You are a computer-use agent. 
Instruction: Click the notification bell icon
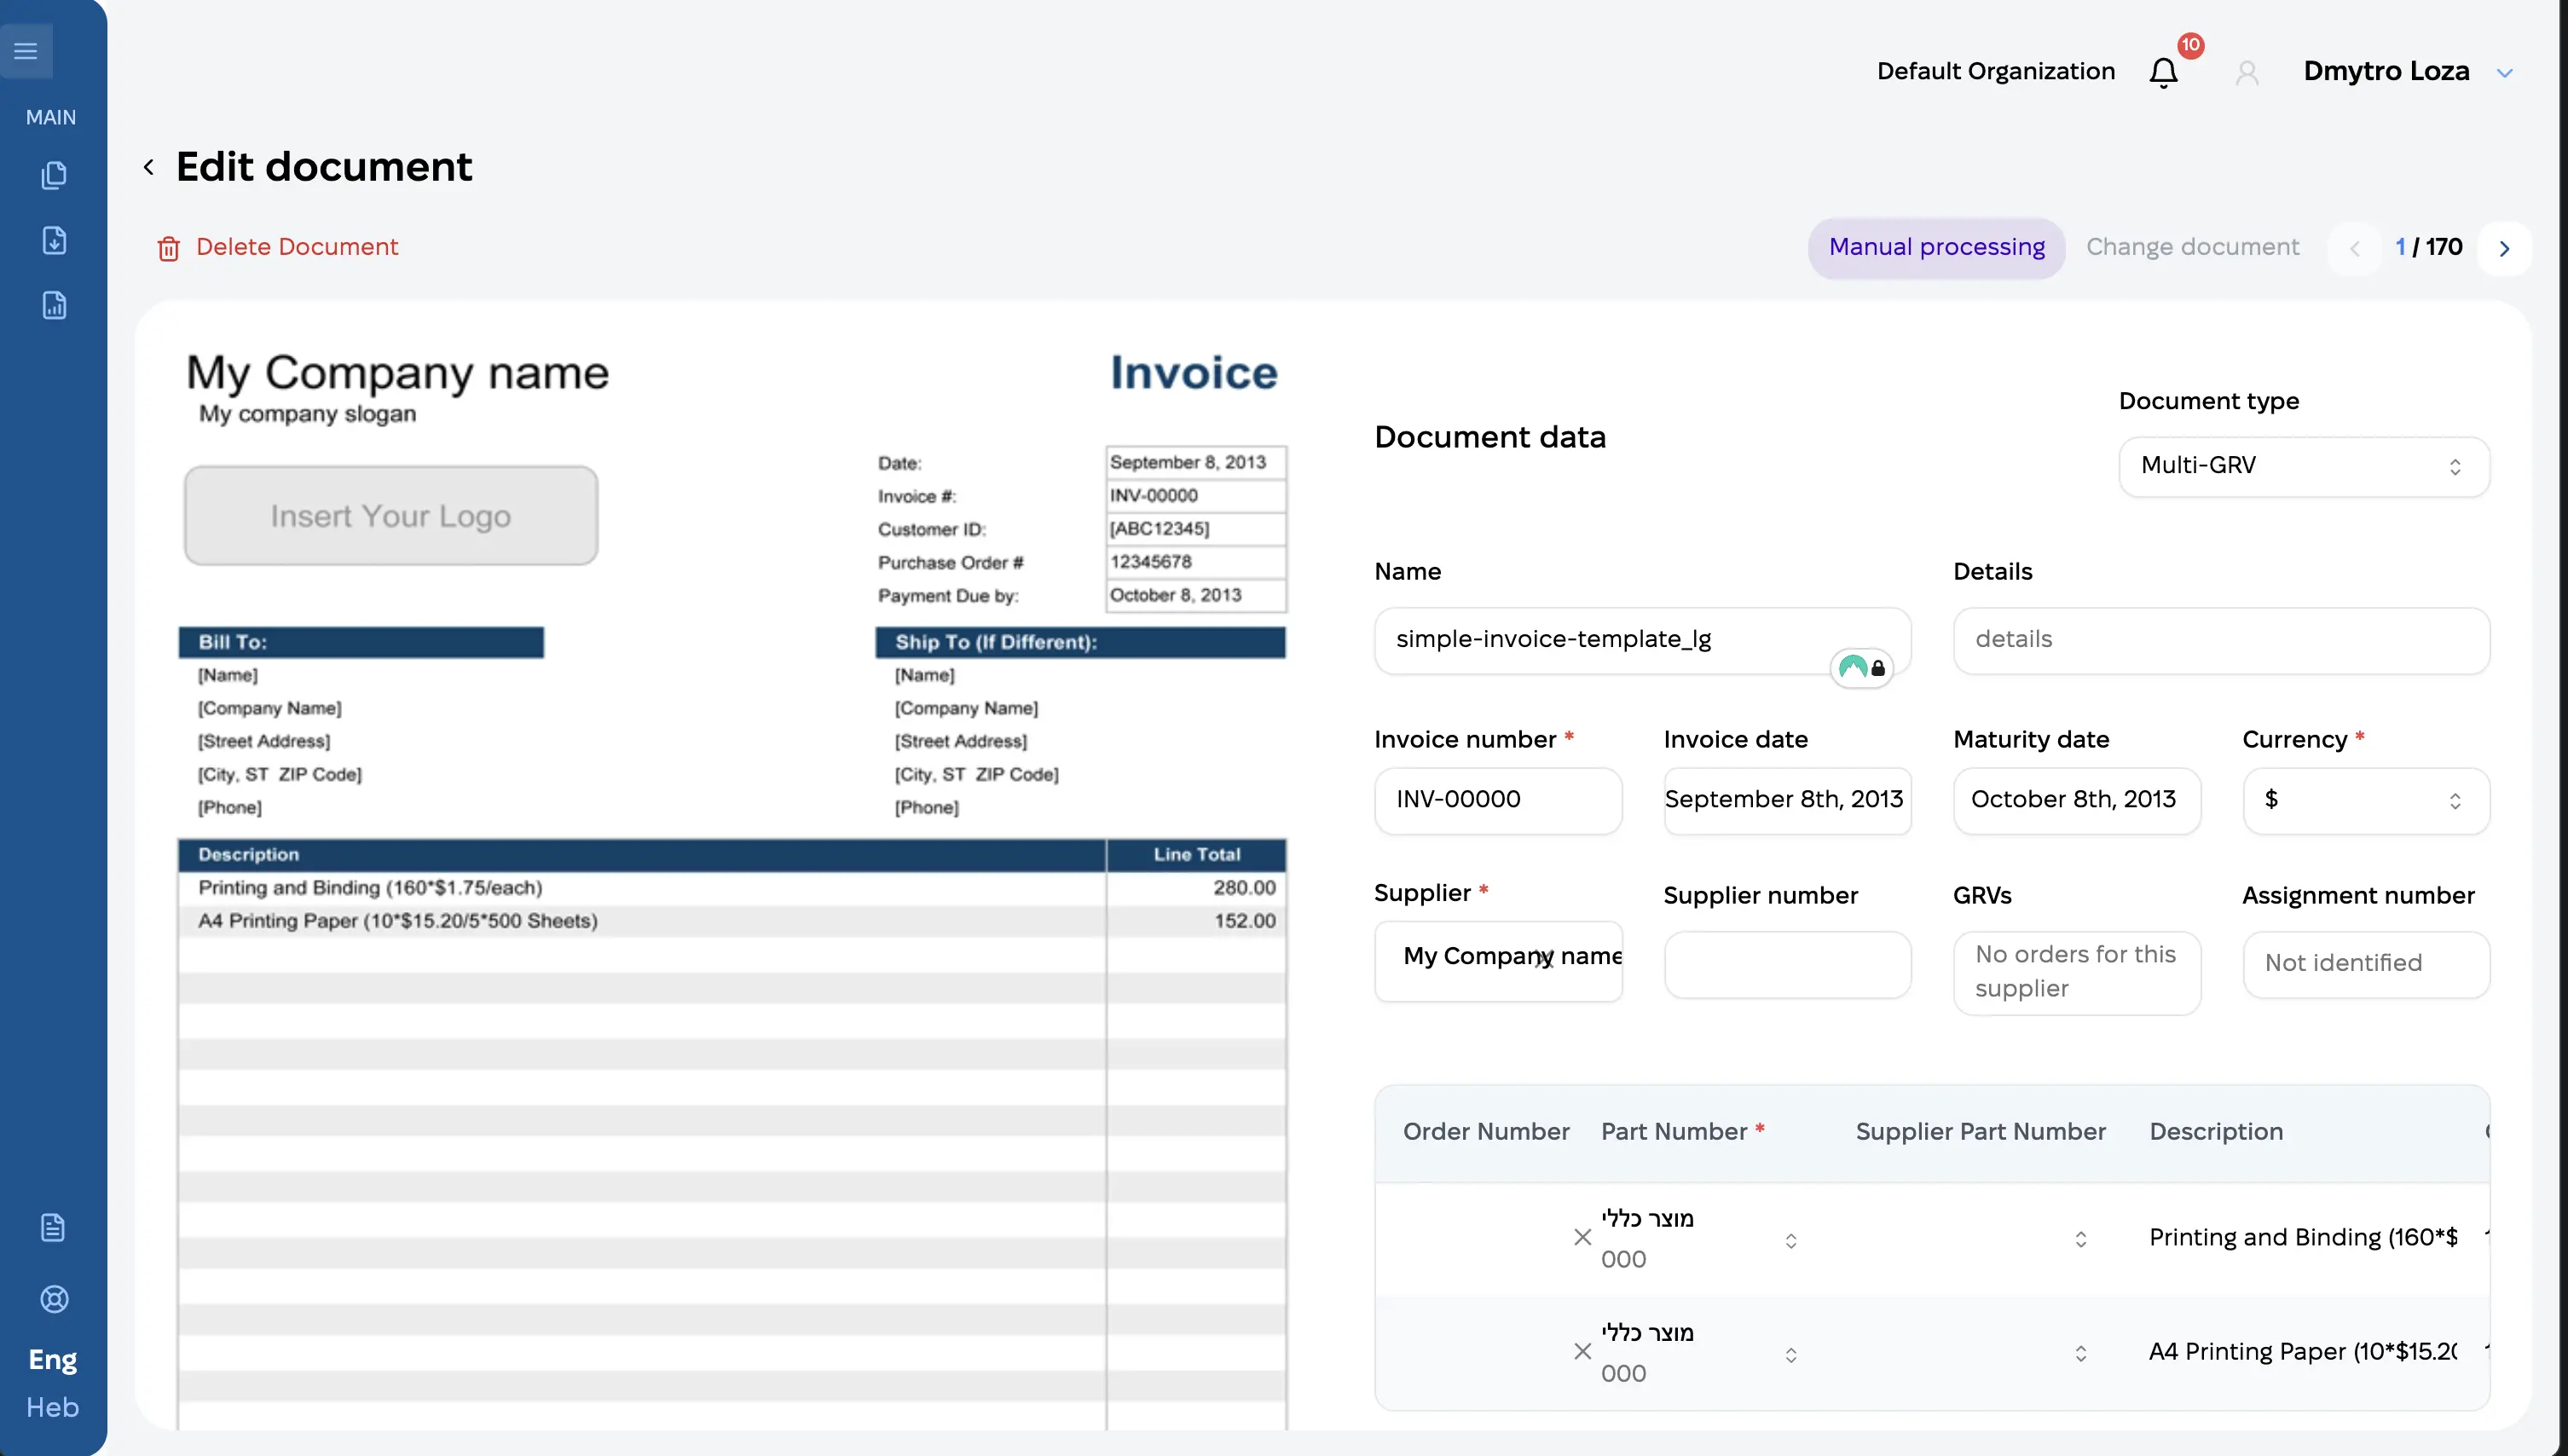pyautogui.click(x=2163, y=72)
